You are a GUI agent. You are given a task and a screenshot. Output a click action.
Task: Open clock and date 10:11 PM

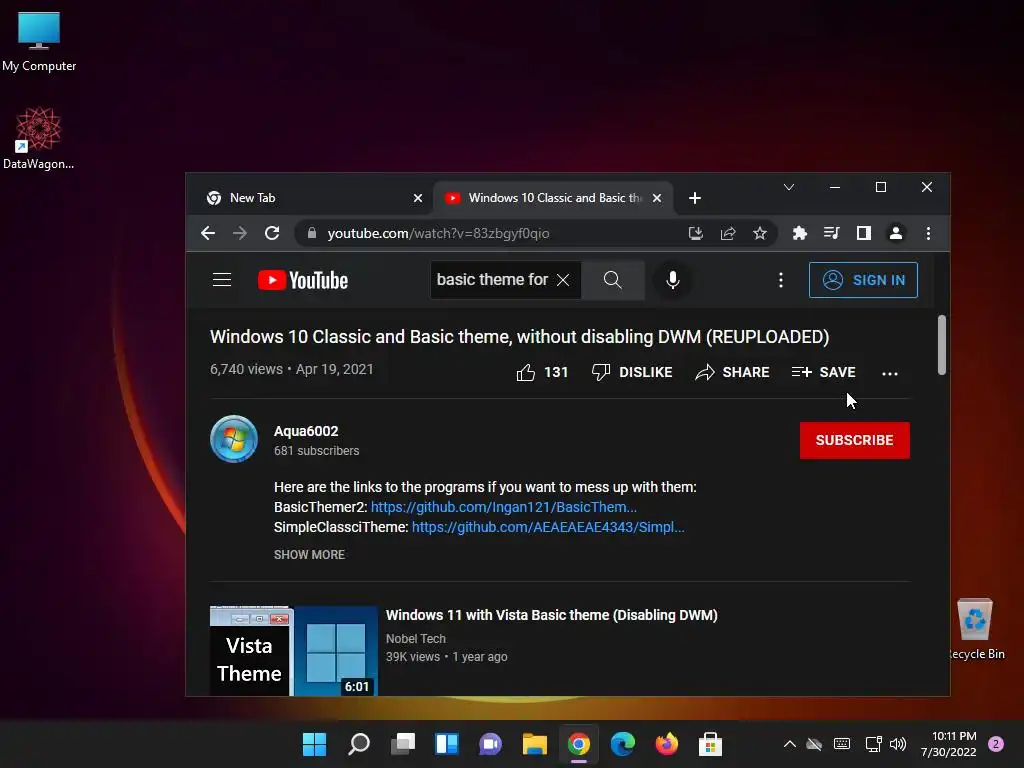click(x=949, y=744)
